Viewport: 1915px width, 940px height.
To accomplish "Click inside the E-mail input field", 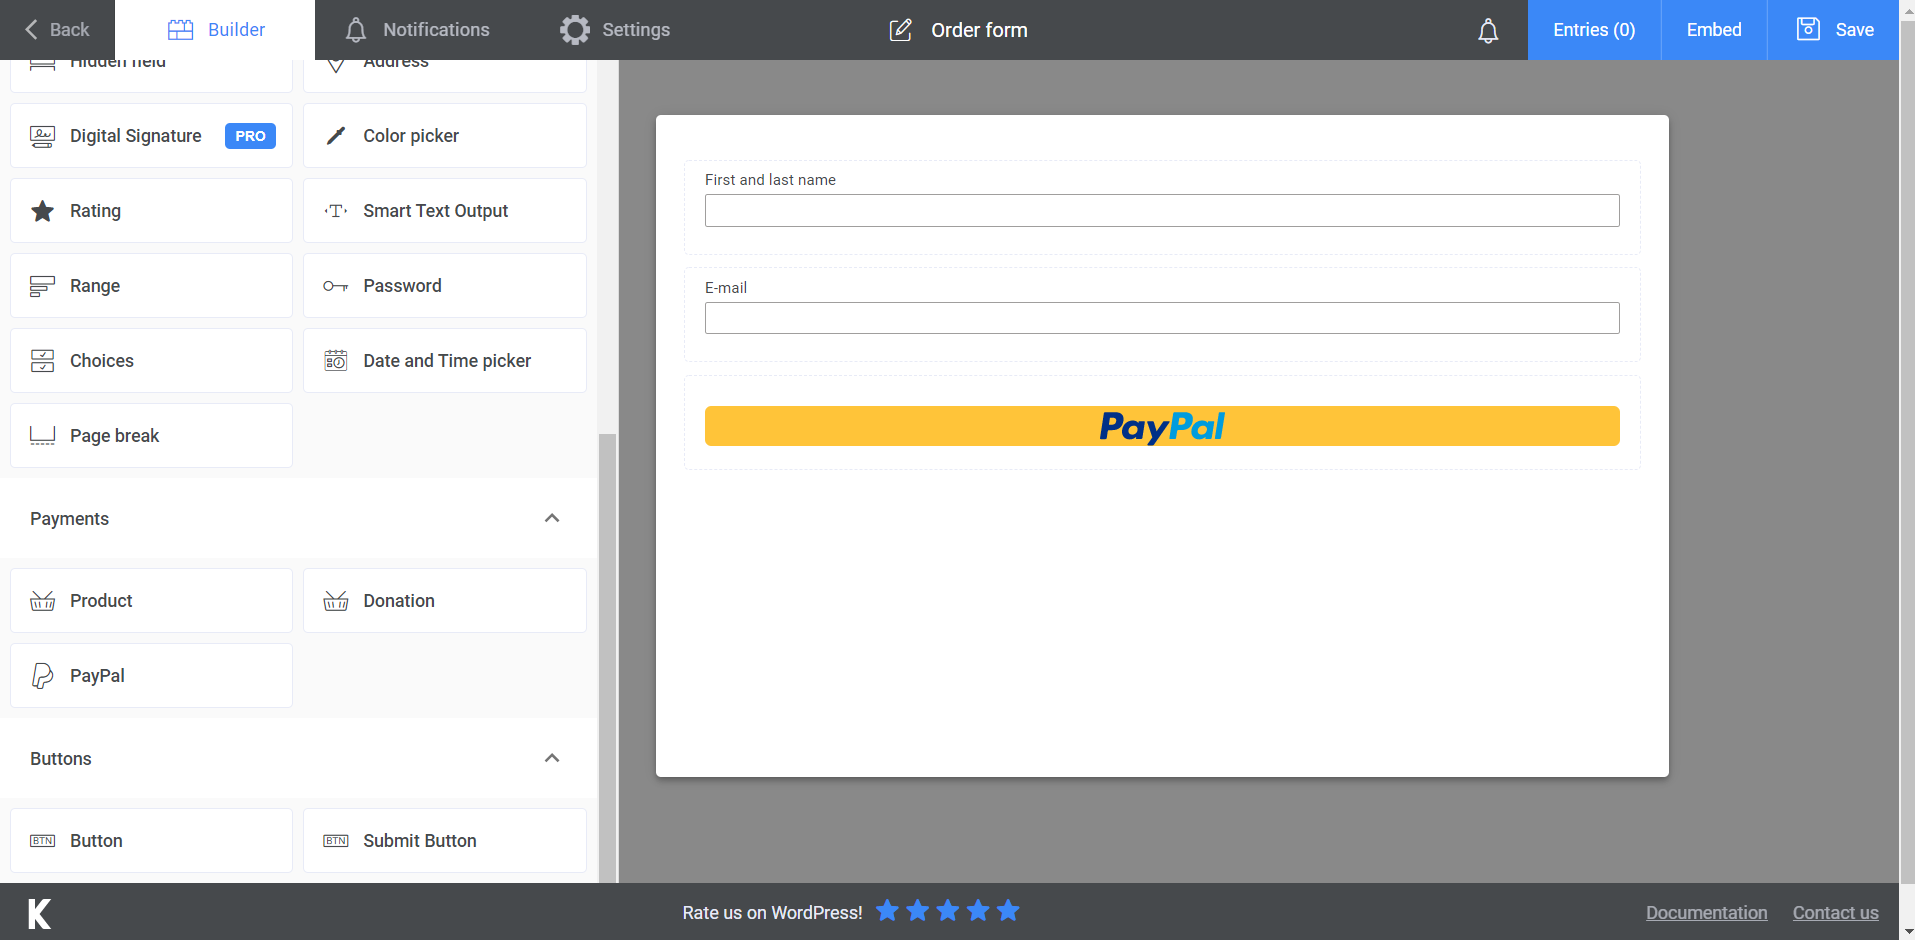I will pyautogui.click(x=1160, y=318).
